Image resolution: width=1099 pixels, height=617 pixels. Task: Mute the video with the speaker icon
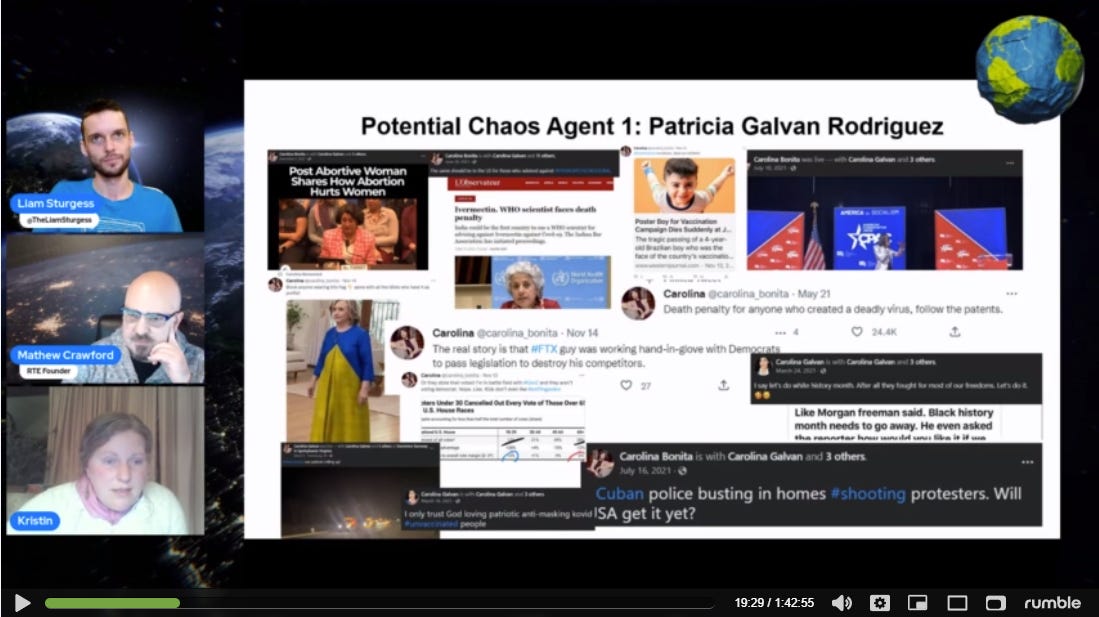tap(842, 603)
